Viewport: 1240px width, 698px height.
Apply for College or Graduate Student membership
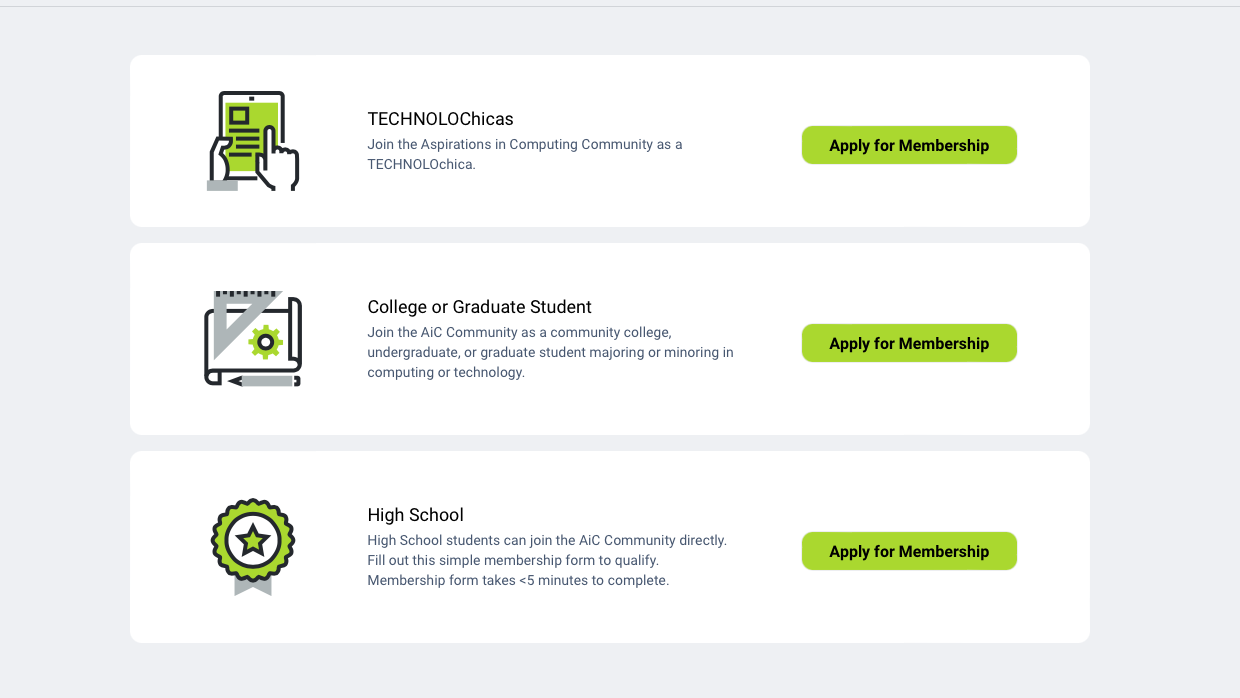point(909,343)
